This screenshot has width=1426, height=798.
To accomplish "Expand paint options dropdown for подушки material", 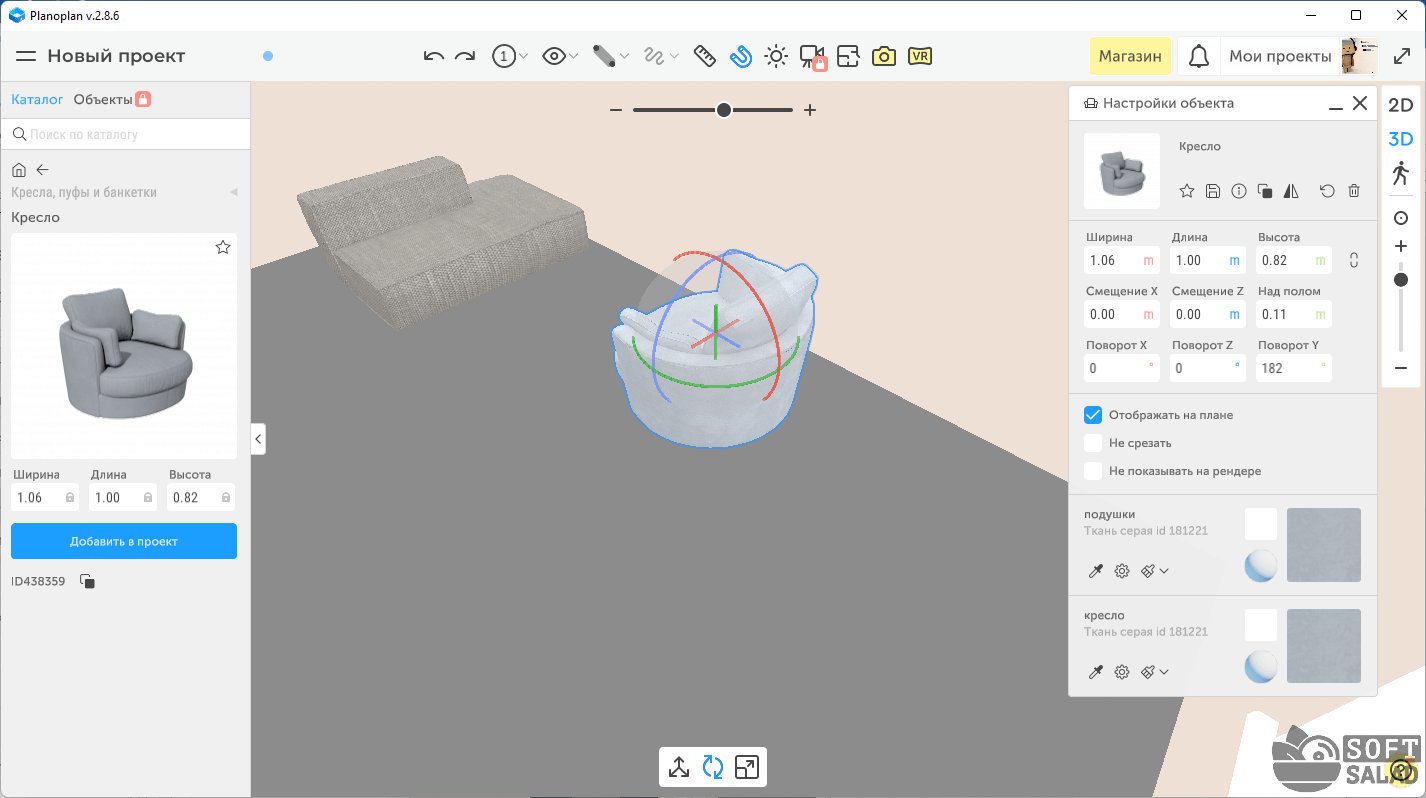I will pyautogui.click(x=1164, y=571).
